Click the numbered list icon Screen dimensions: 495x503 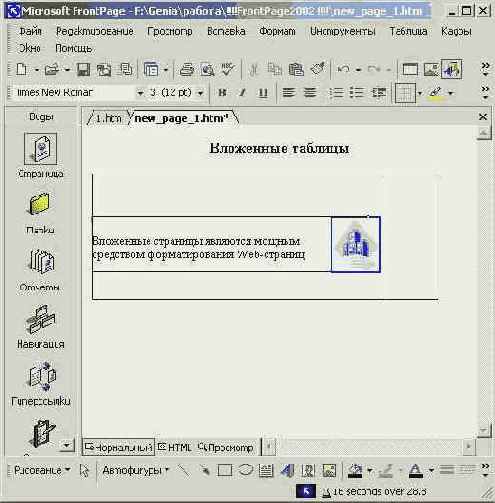(336, 92)
